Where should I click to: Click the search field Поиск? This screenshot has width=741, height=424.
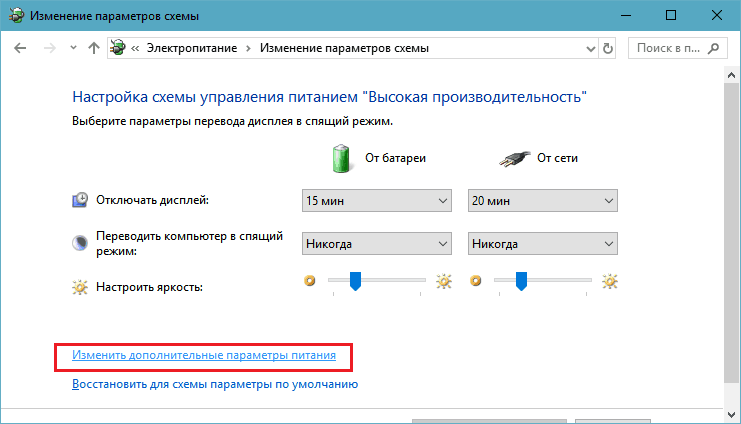(x=676, y=48)
